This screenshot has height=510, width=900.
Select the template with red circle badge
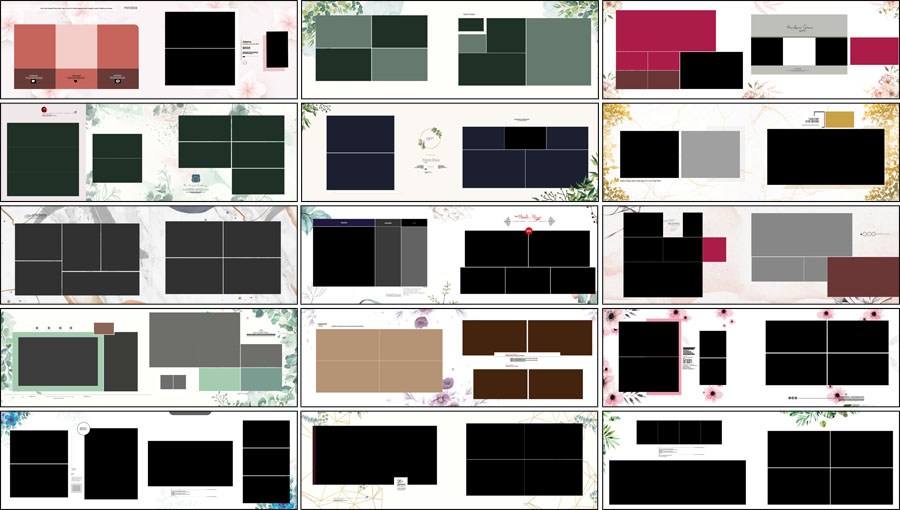click(x=450, y=255)
